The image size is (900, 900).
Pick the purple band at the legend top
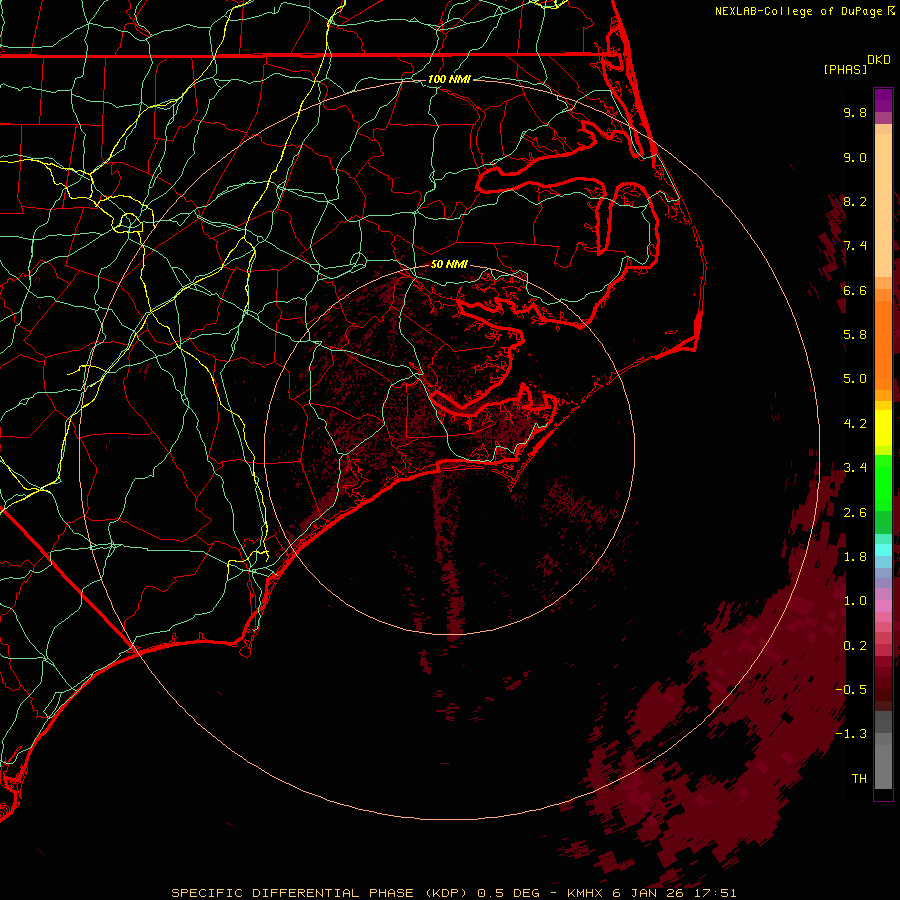pos(883,100)
